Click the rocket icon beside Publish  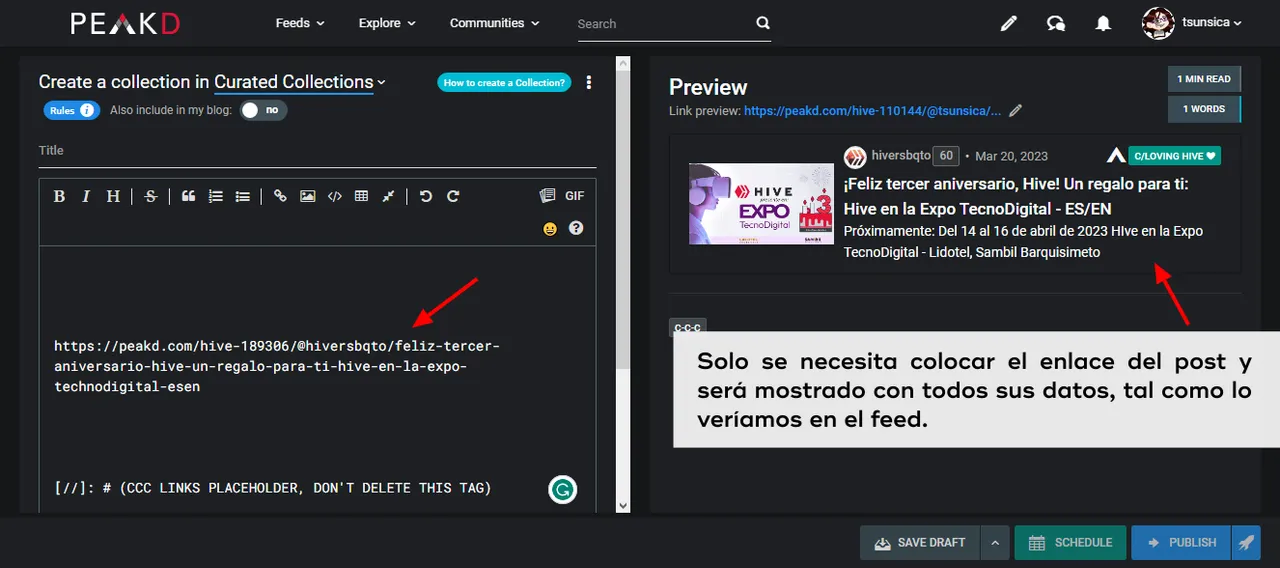[x=1246, y=542]
